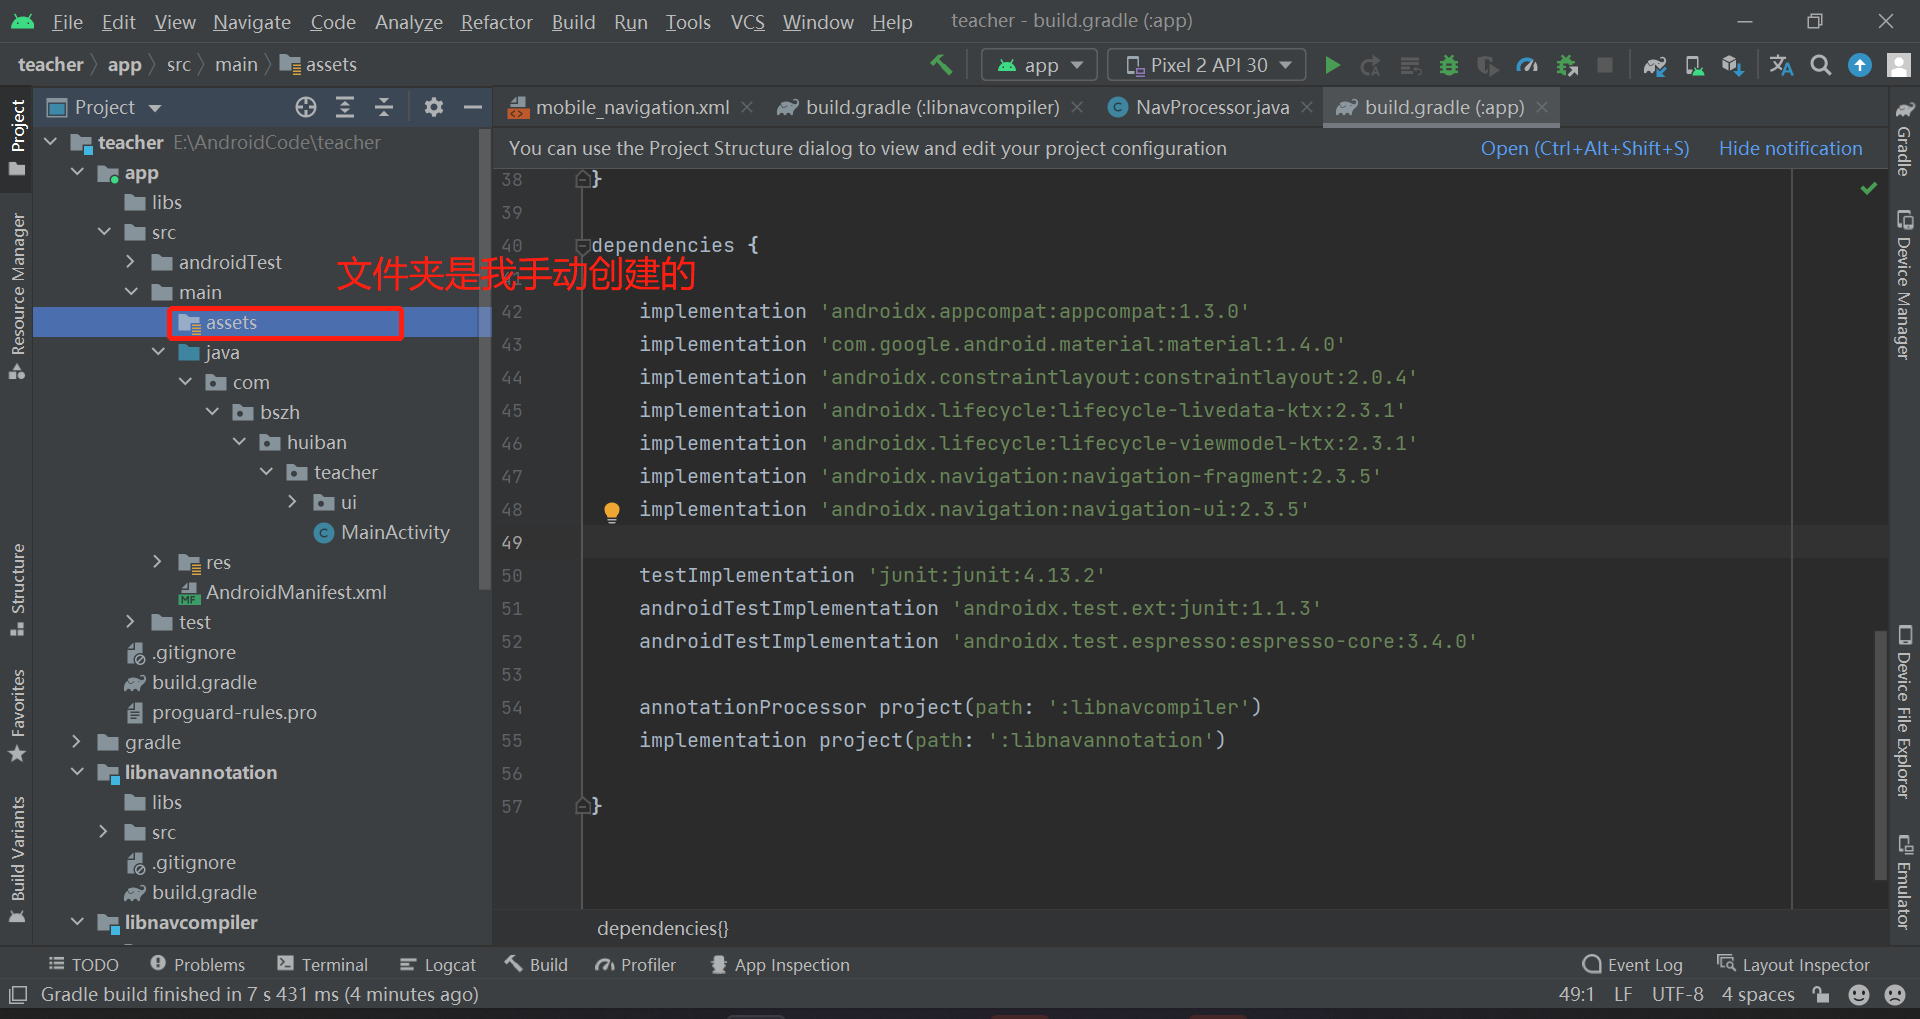Click Hide notification link
Viewport: 1920px width, 1019px height.
point(1790,148)
